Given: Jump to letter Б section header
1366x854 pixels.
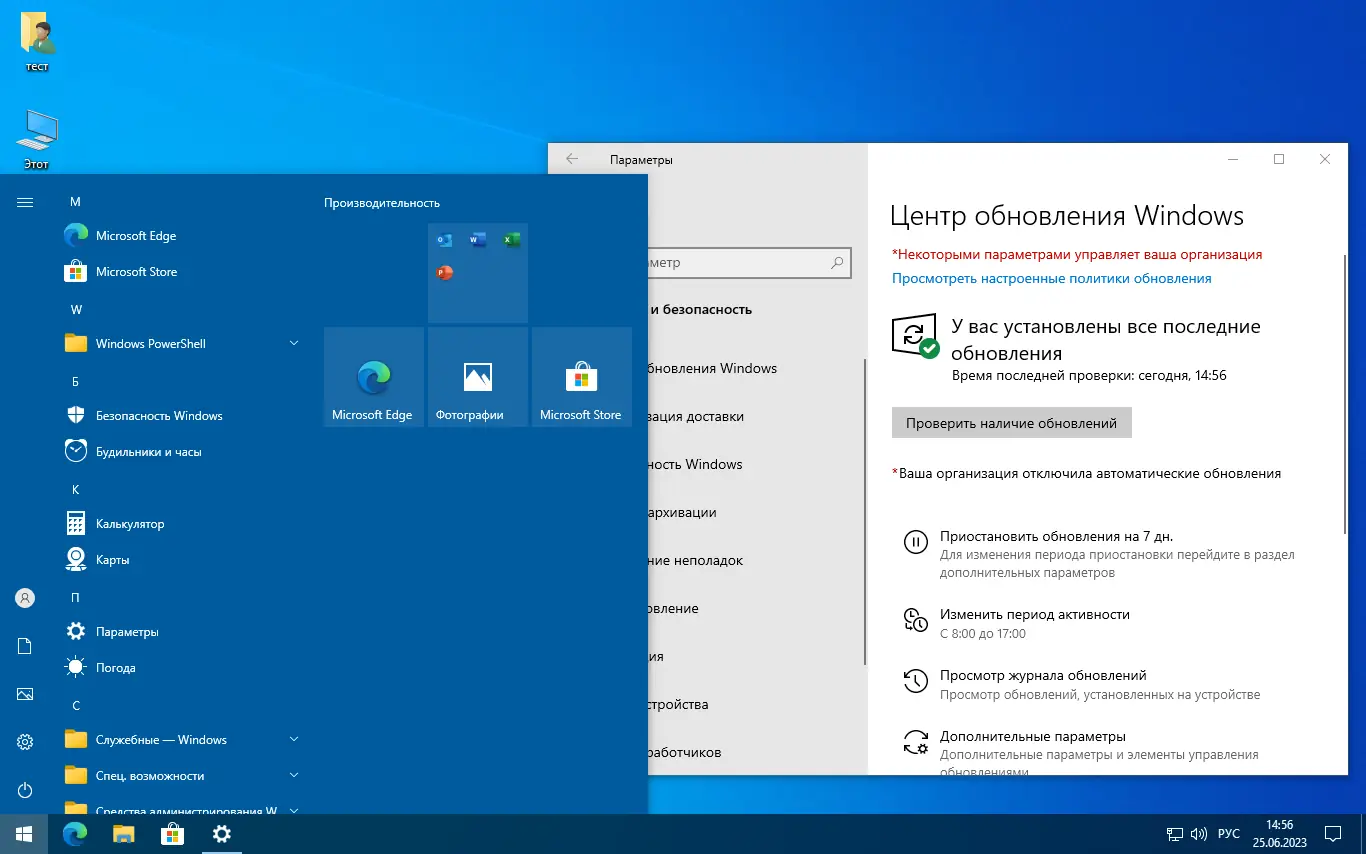Looking at the screenshot, I should (x=75, y=382).
